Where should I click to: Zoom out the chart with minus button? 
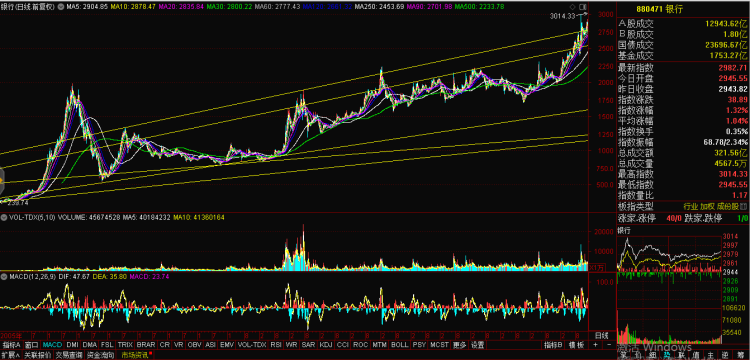pos(608,344)
